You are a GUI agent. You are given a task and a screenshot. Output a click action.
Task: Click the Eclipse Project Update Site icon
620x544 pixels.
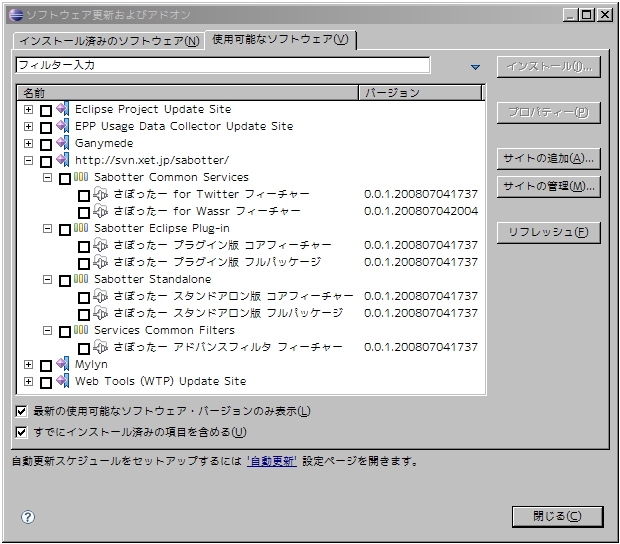(63, 109)
